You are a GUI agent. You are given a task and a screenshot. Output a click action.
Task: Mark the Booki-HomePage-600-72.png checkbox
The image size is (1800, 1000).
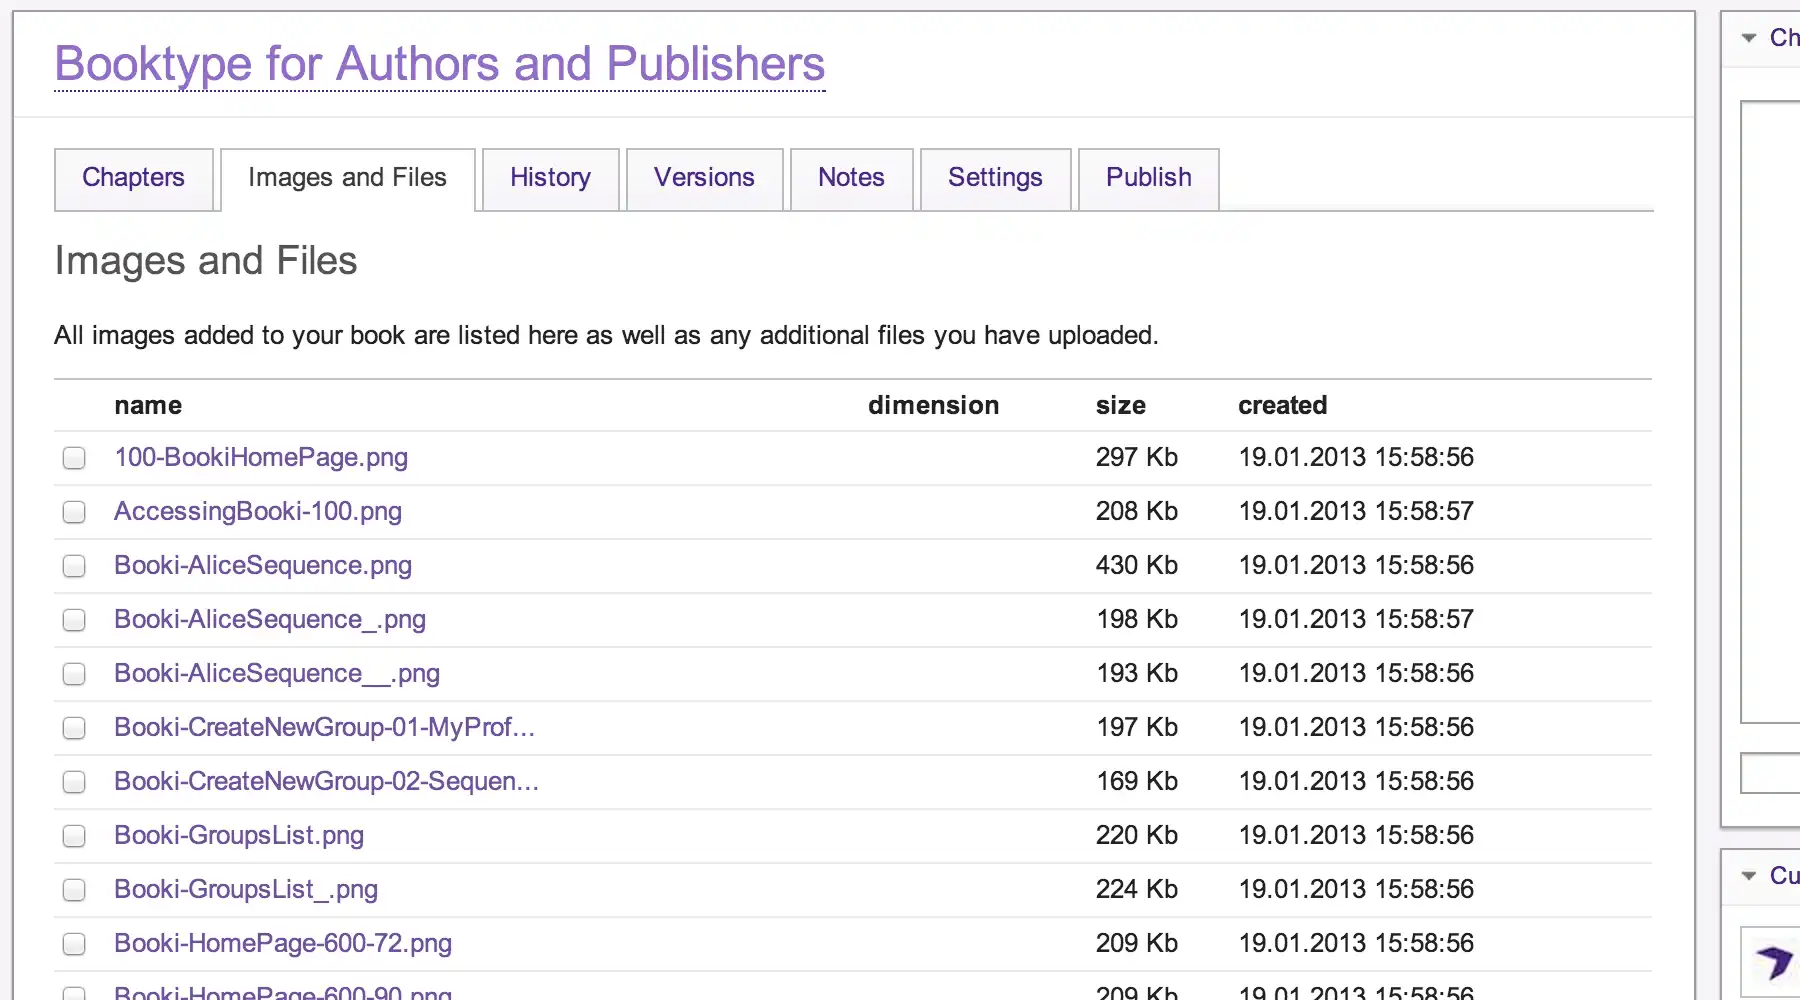click(74, 944)
